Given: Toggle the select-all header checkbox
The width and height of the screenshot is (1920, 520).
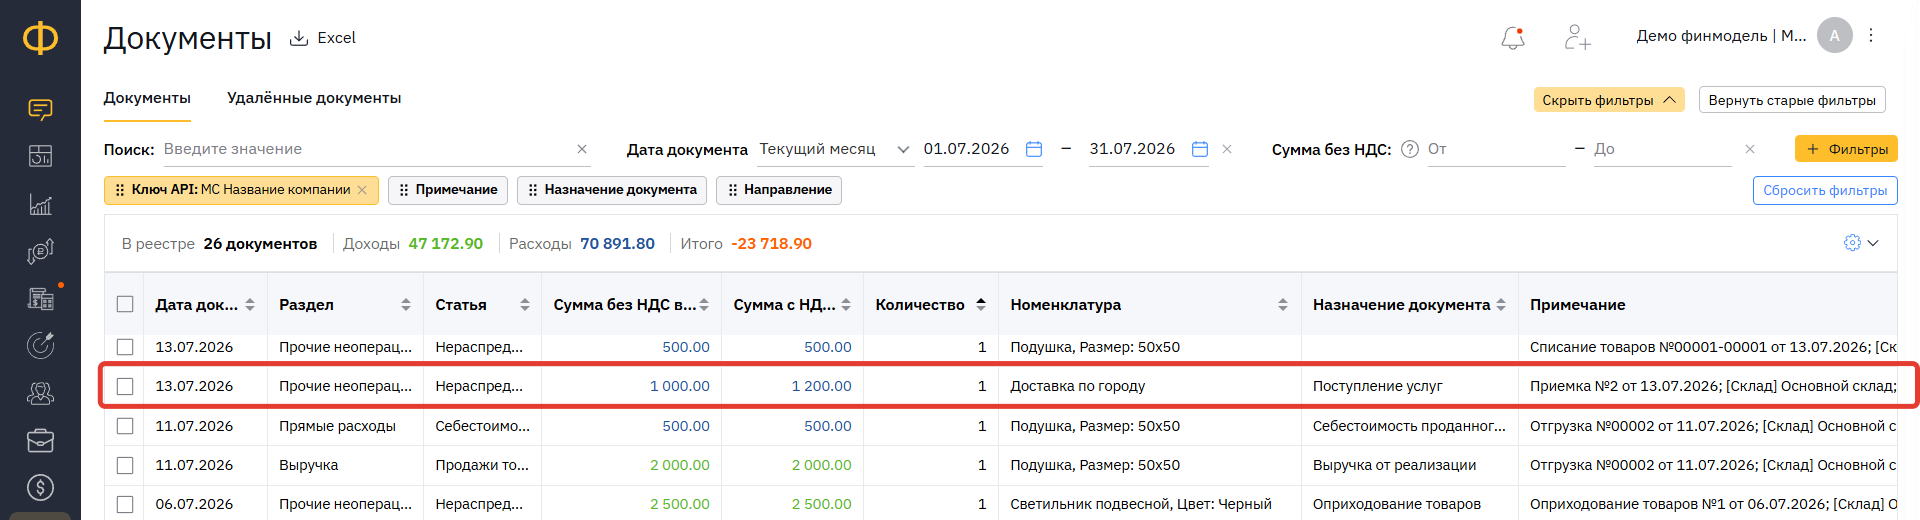Looking at the screenshot, I should (x=125, y=304).
